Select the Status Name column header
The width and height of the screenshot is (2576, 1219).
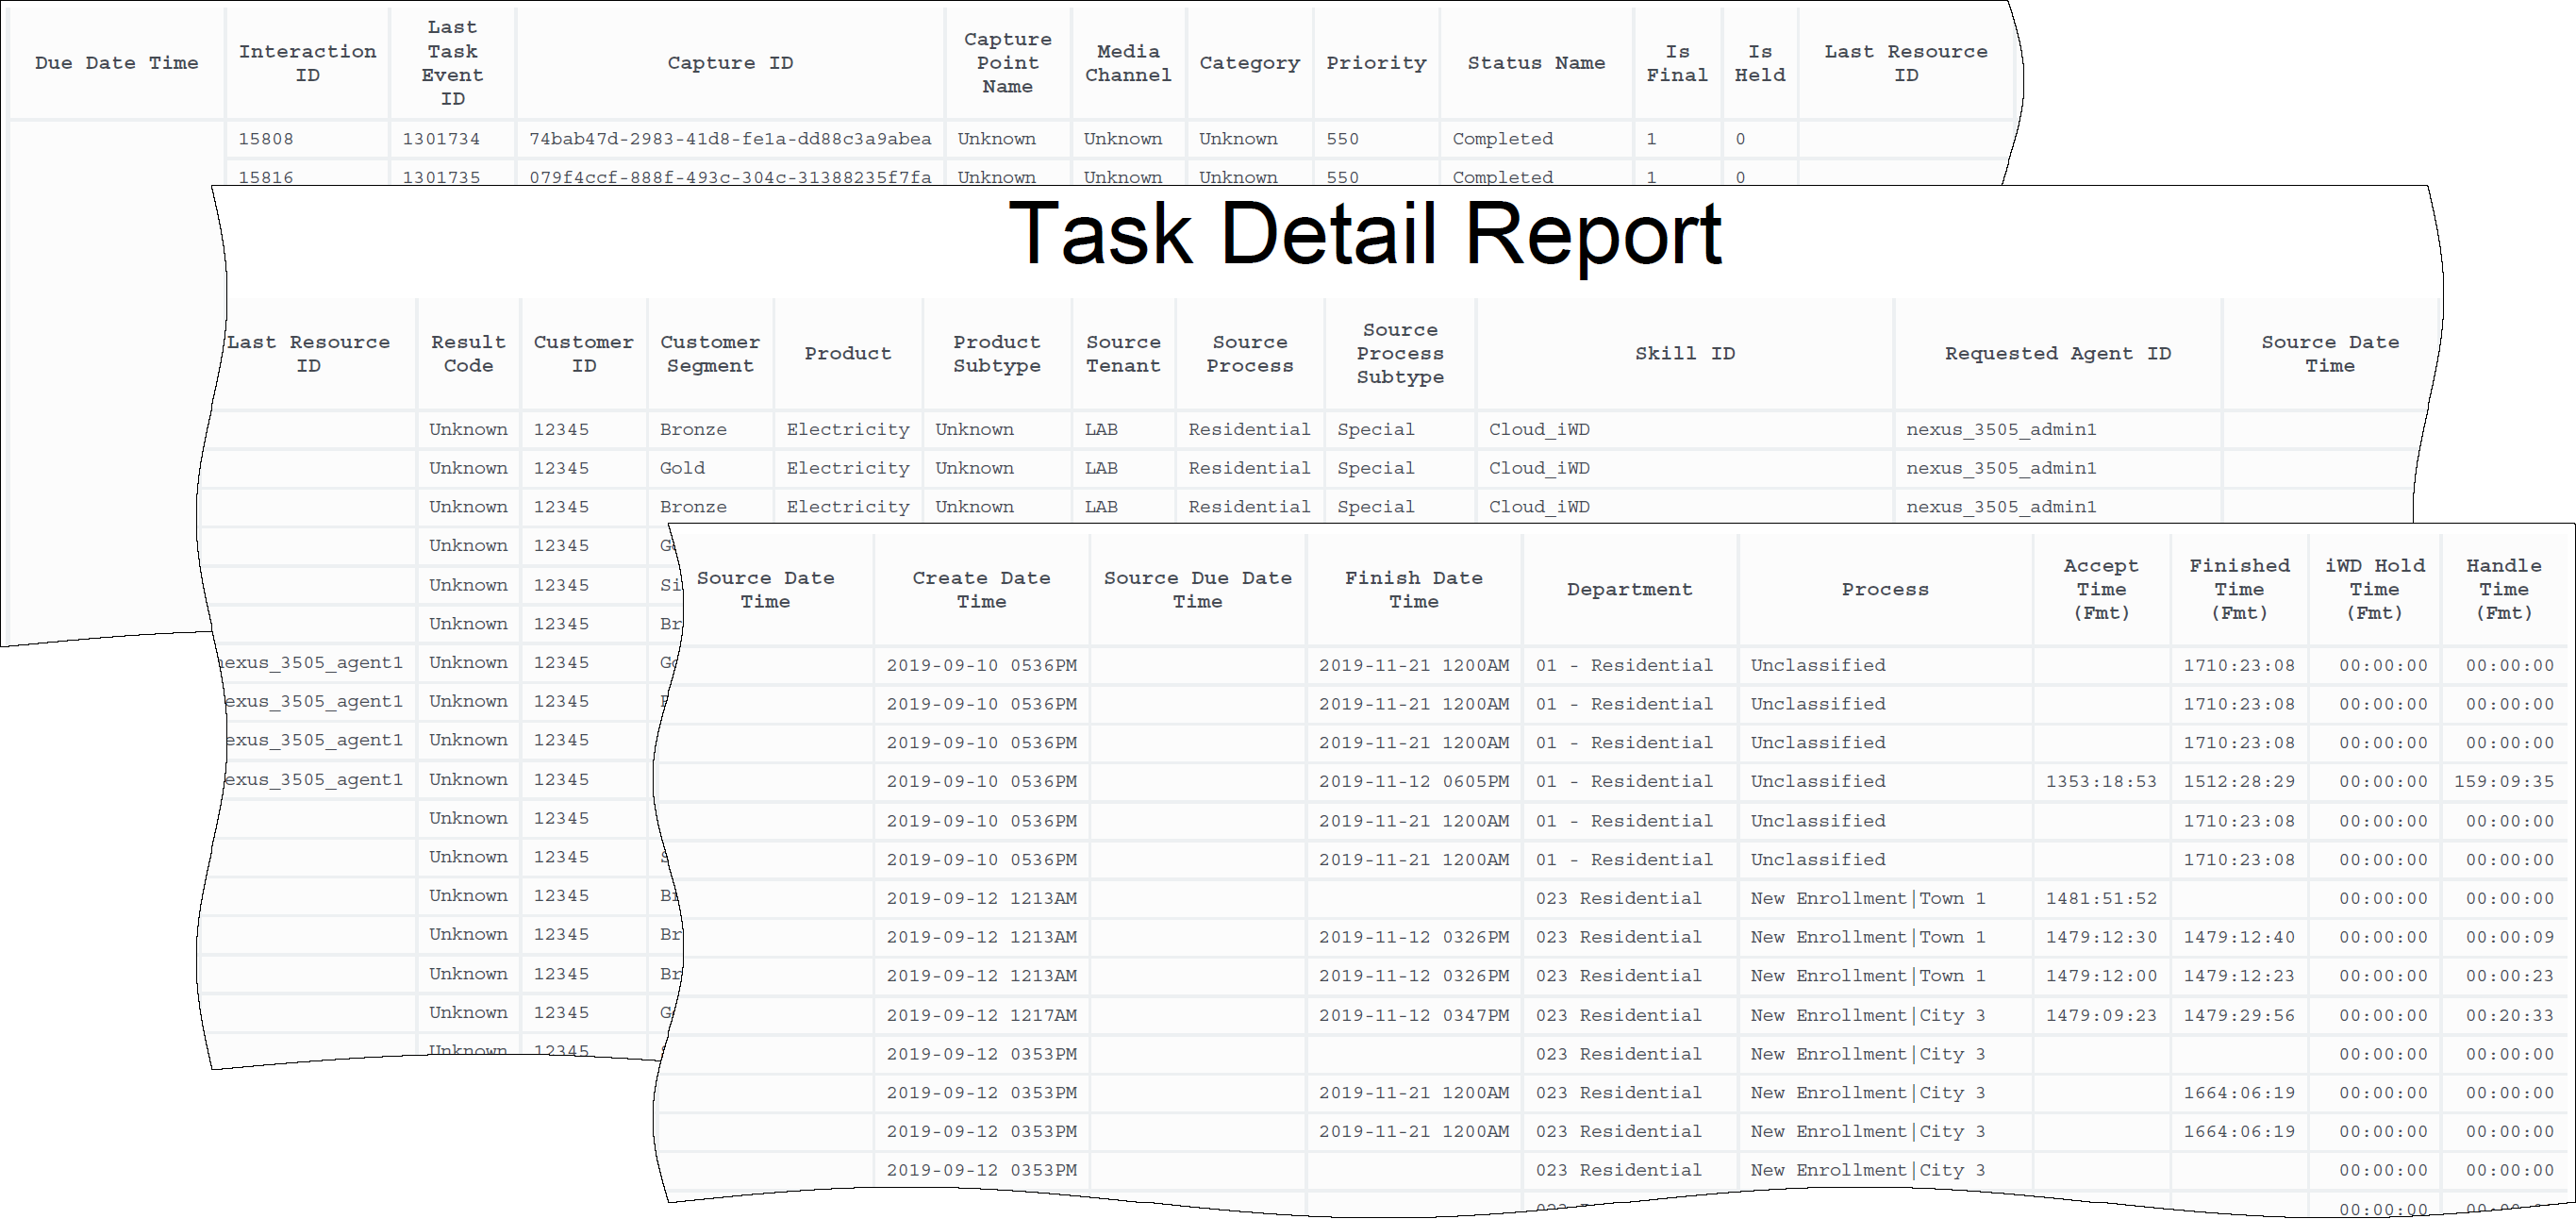point(1535,63)
